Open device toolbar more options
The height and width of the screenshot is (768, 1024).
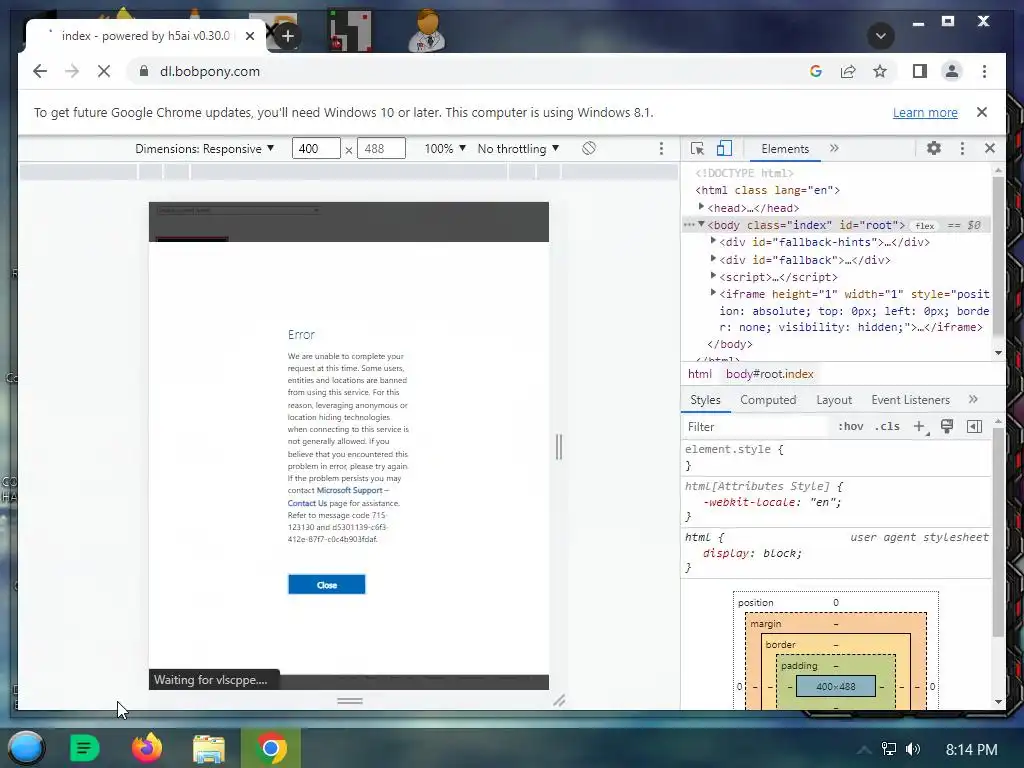[x=661, y=149]
